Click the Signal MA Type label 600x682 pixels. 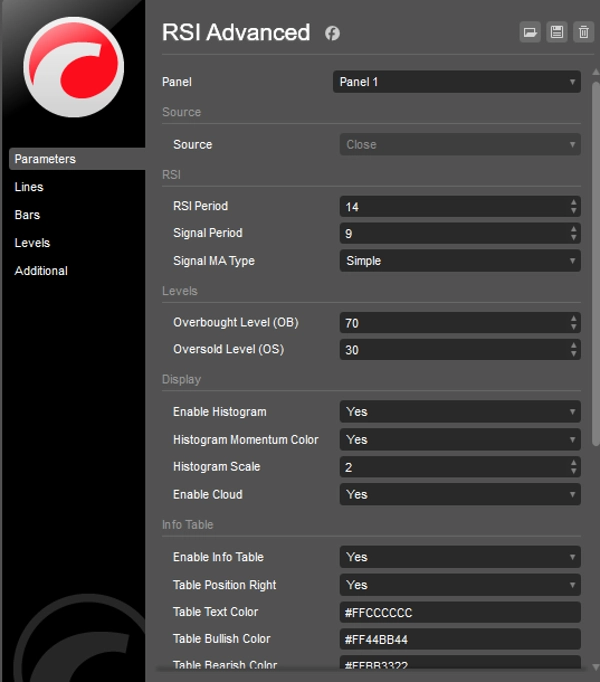214,261
